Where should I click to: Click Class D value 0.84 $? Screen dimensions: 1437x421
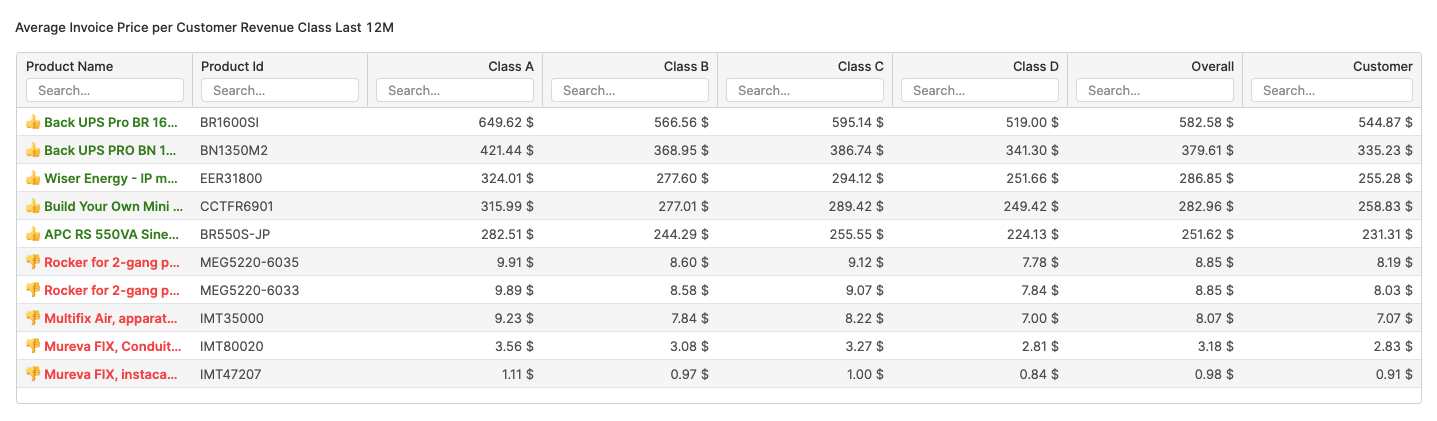click(x=1038, y=374)
